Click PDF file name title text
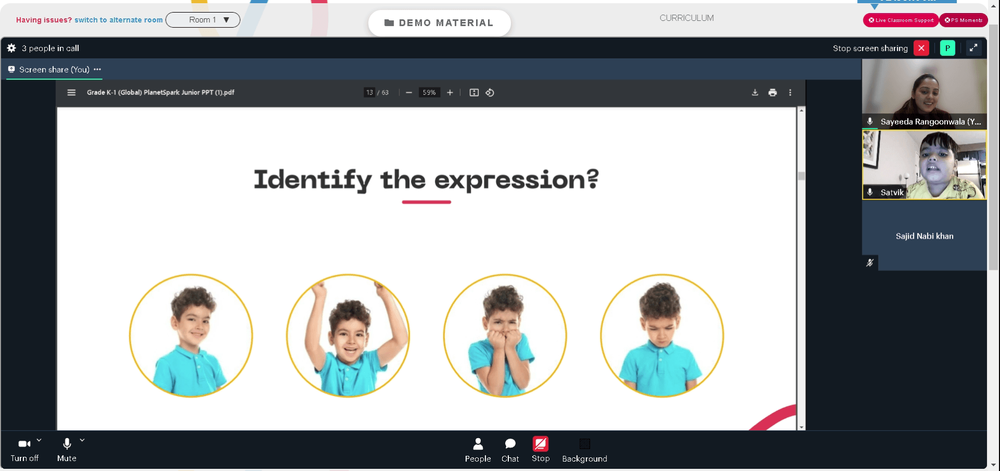Screen dimensions: 1000x471 (x=161, y=92)
